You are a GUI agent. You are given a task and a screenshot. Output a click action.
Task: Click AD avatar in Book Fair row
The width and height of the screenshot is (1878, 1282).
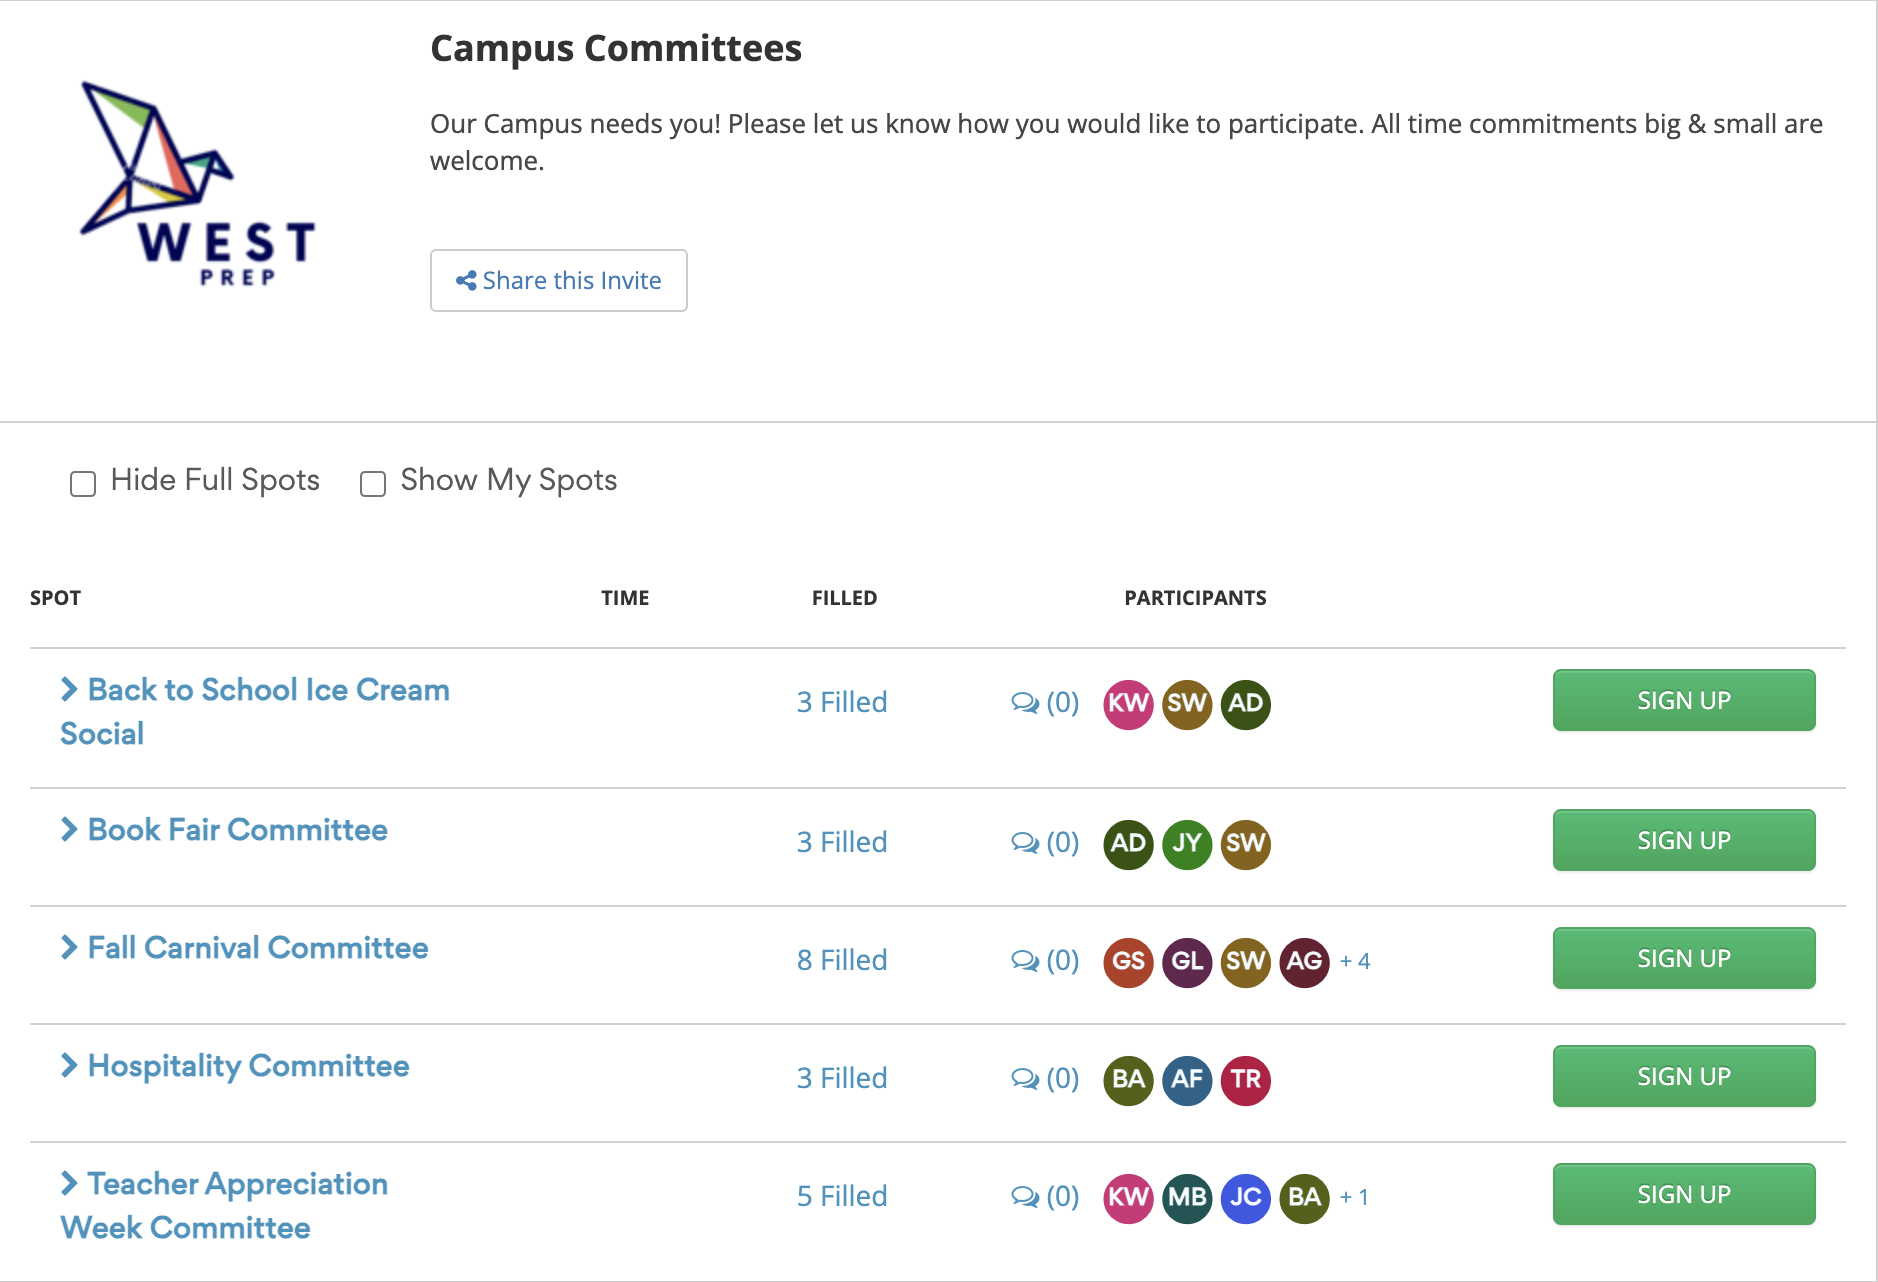[1128, 844]
